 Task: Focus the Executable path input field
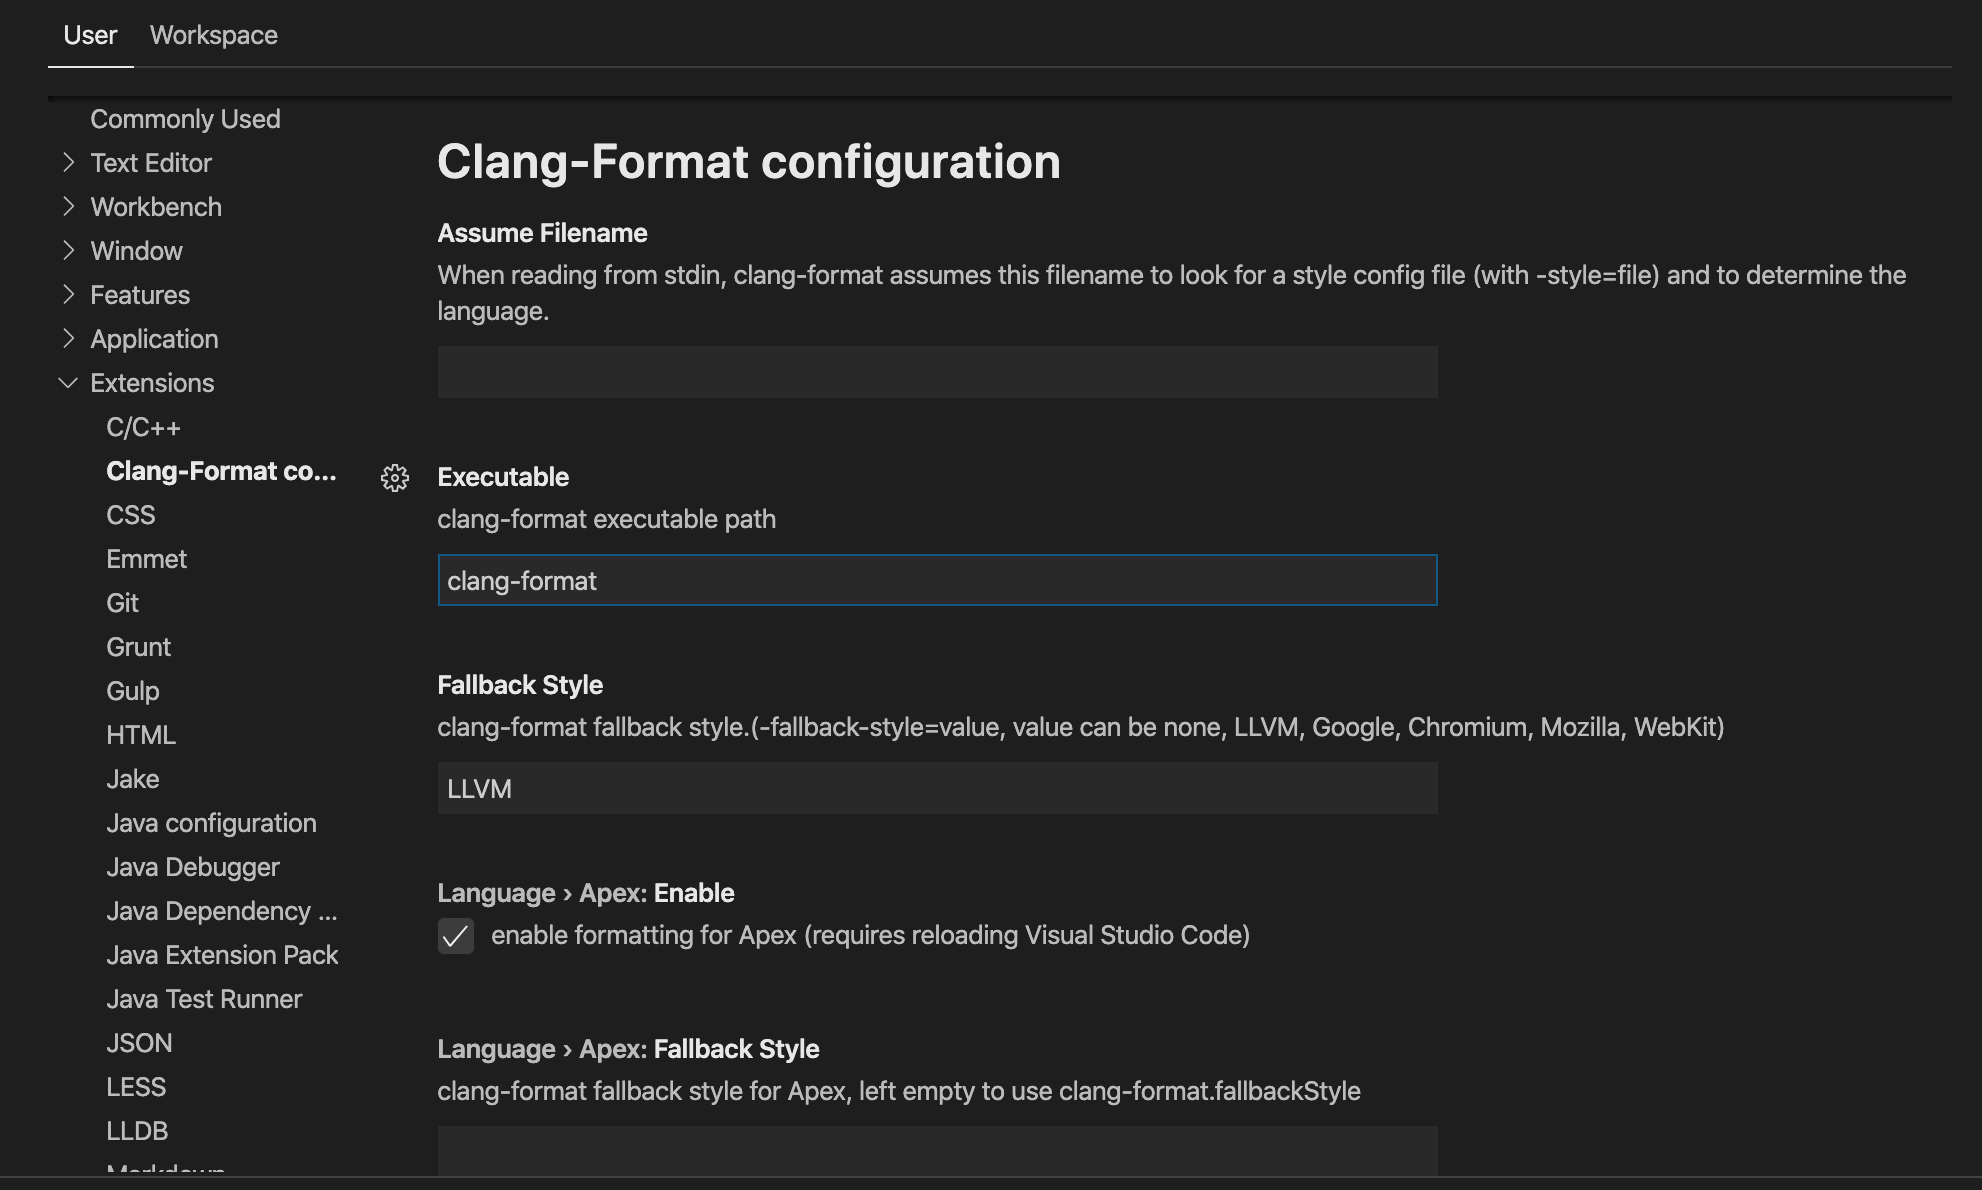pos(936,580)
